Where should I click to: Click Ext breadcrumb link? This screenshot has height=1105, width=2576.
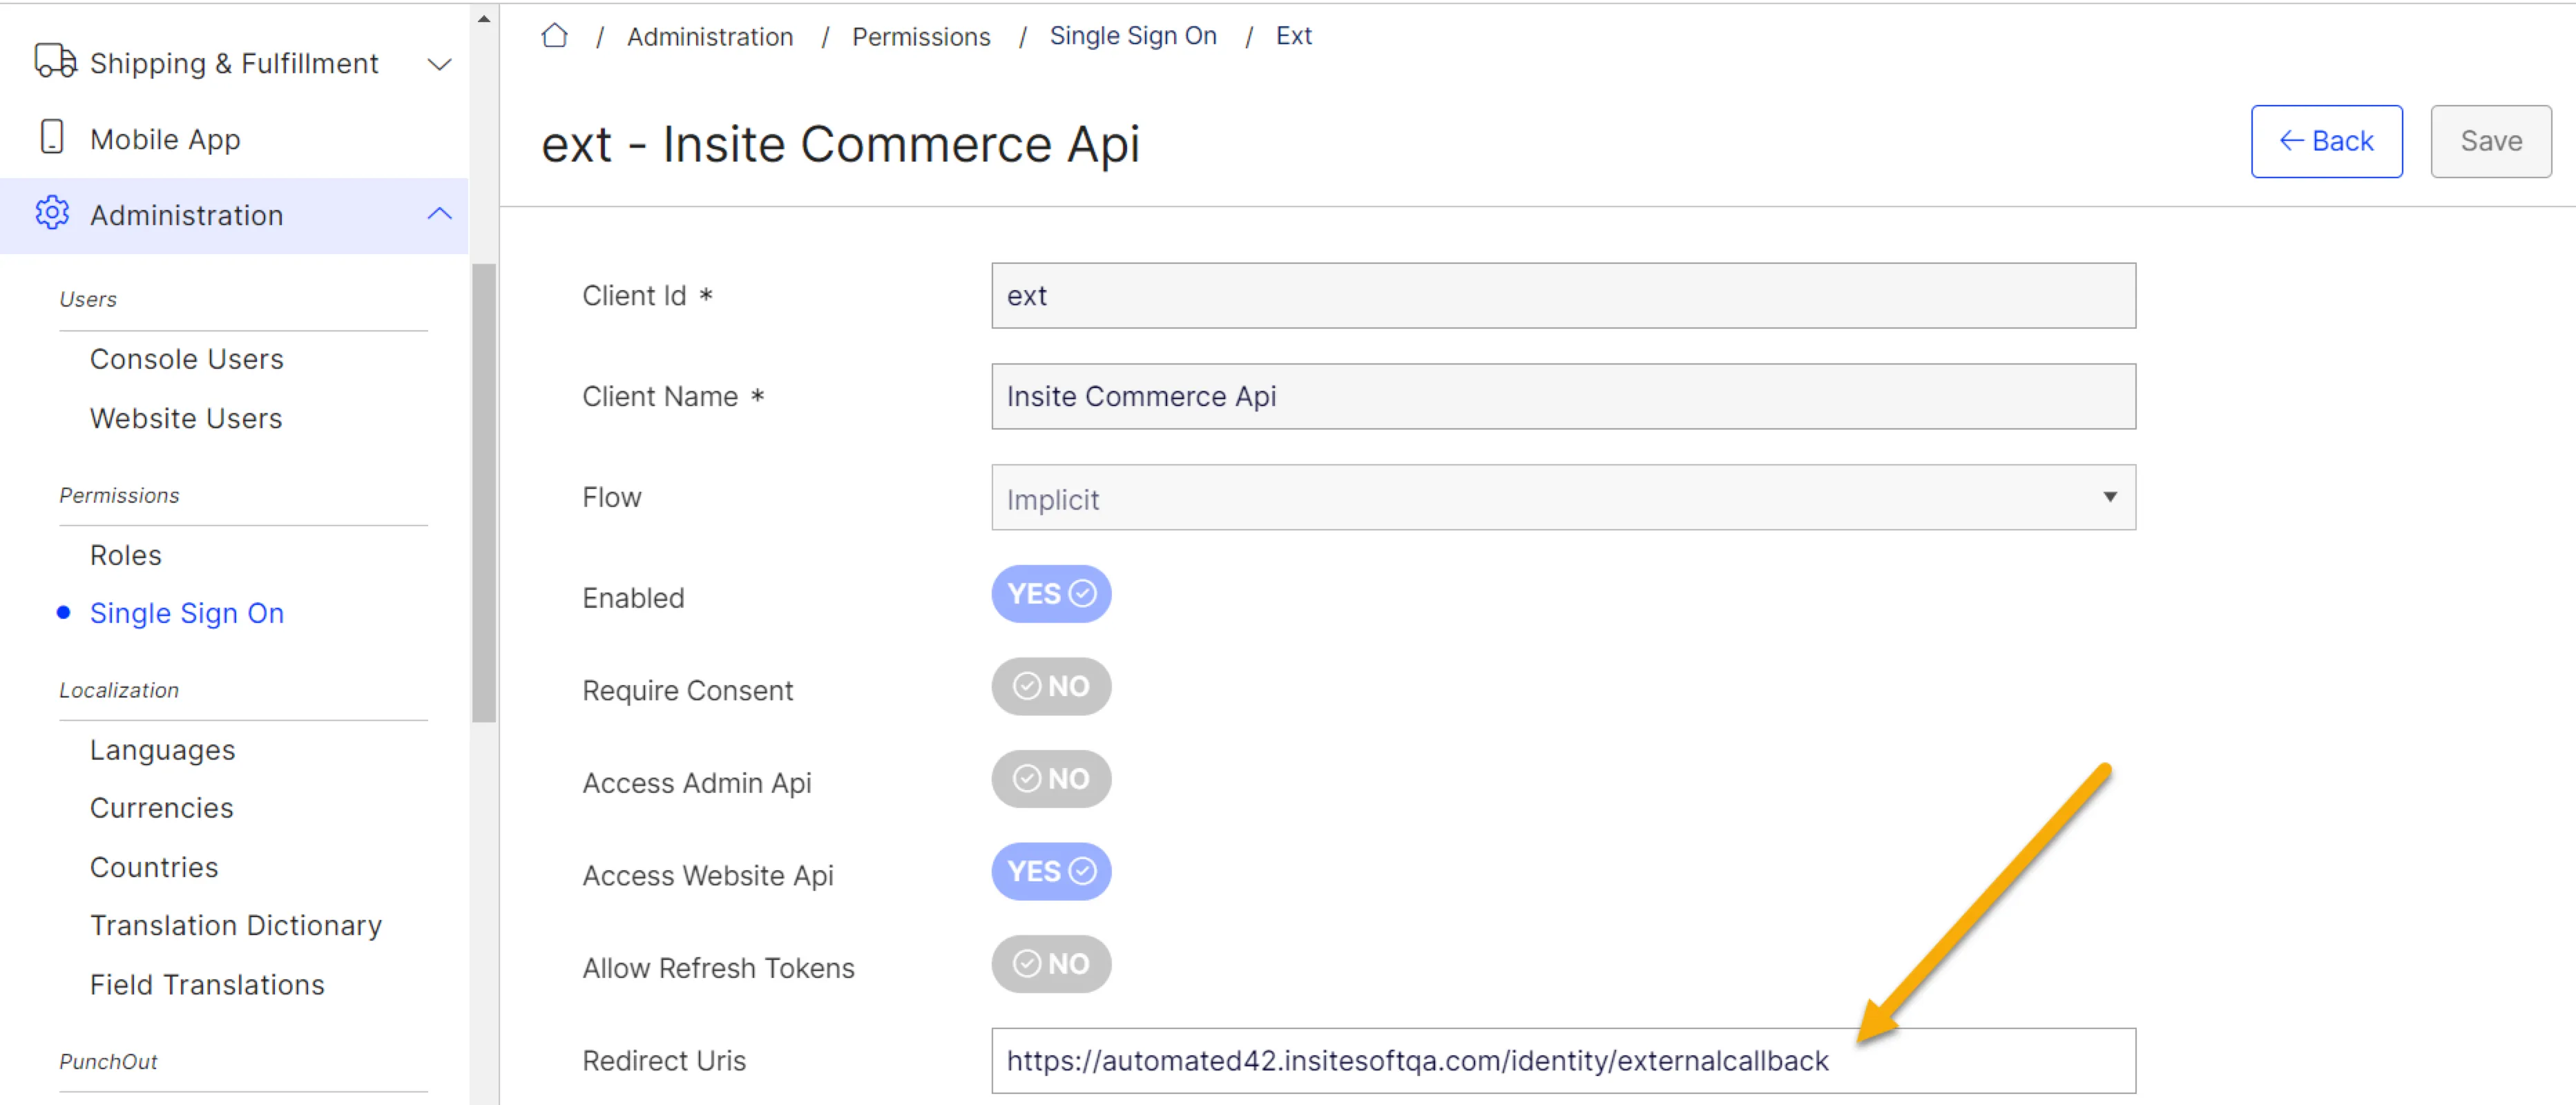1293,36
